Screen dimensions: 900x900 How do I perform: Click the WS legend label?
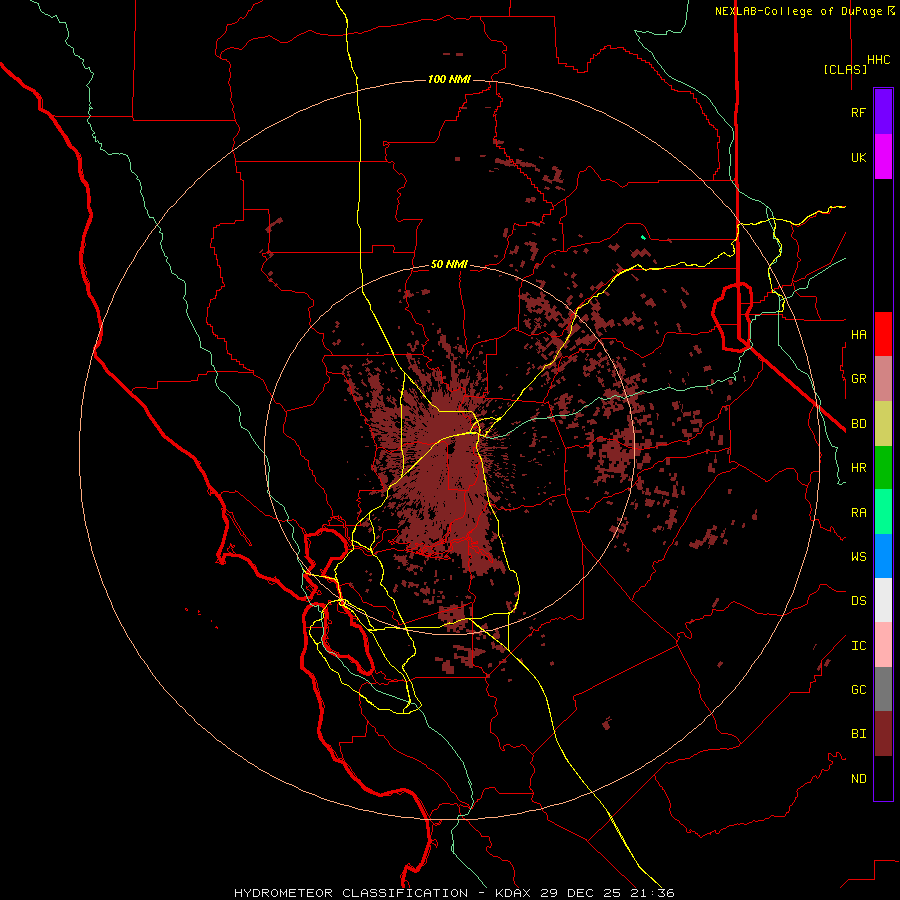858,557
